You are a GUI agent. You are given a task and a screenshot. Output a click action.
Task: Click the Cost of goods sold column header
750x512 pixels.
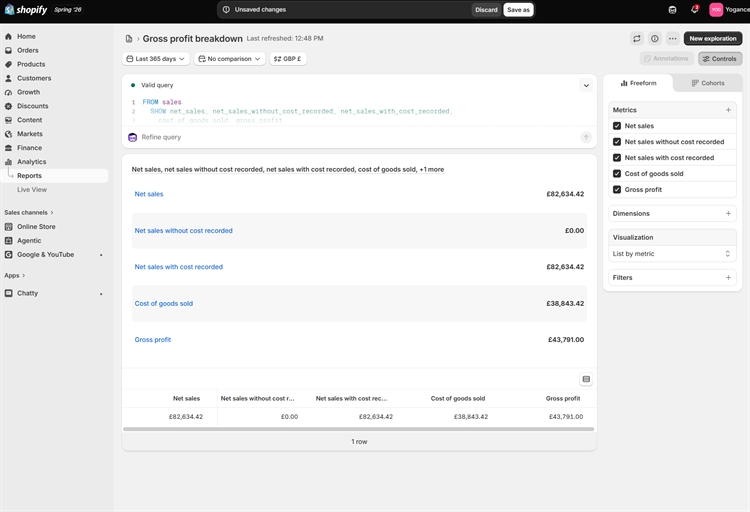458,399
